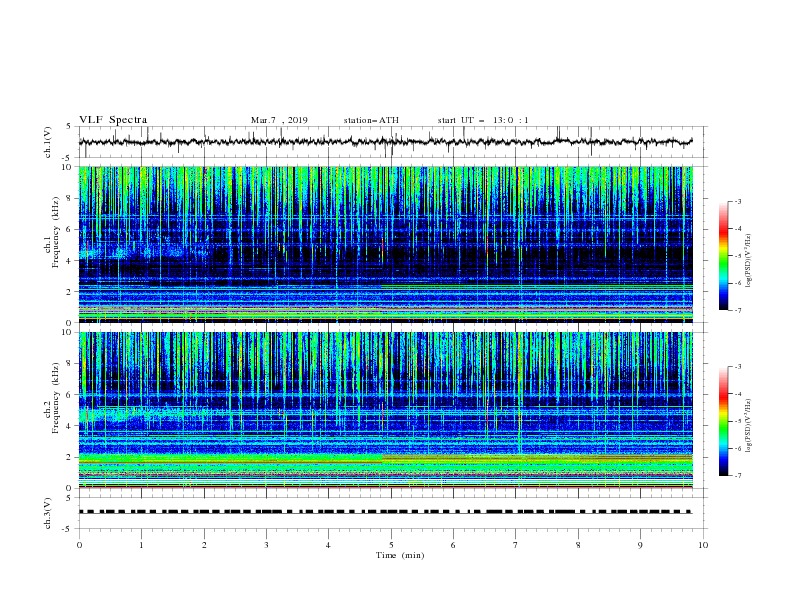Click the "10" tick on the time axis
The width and height of the screenshot is (792, 612).
tap(703, 545)
